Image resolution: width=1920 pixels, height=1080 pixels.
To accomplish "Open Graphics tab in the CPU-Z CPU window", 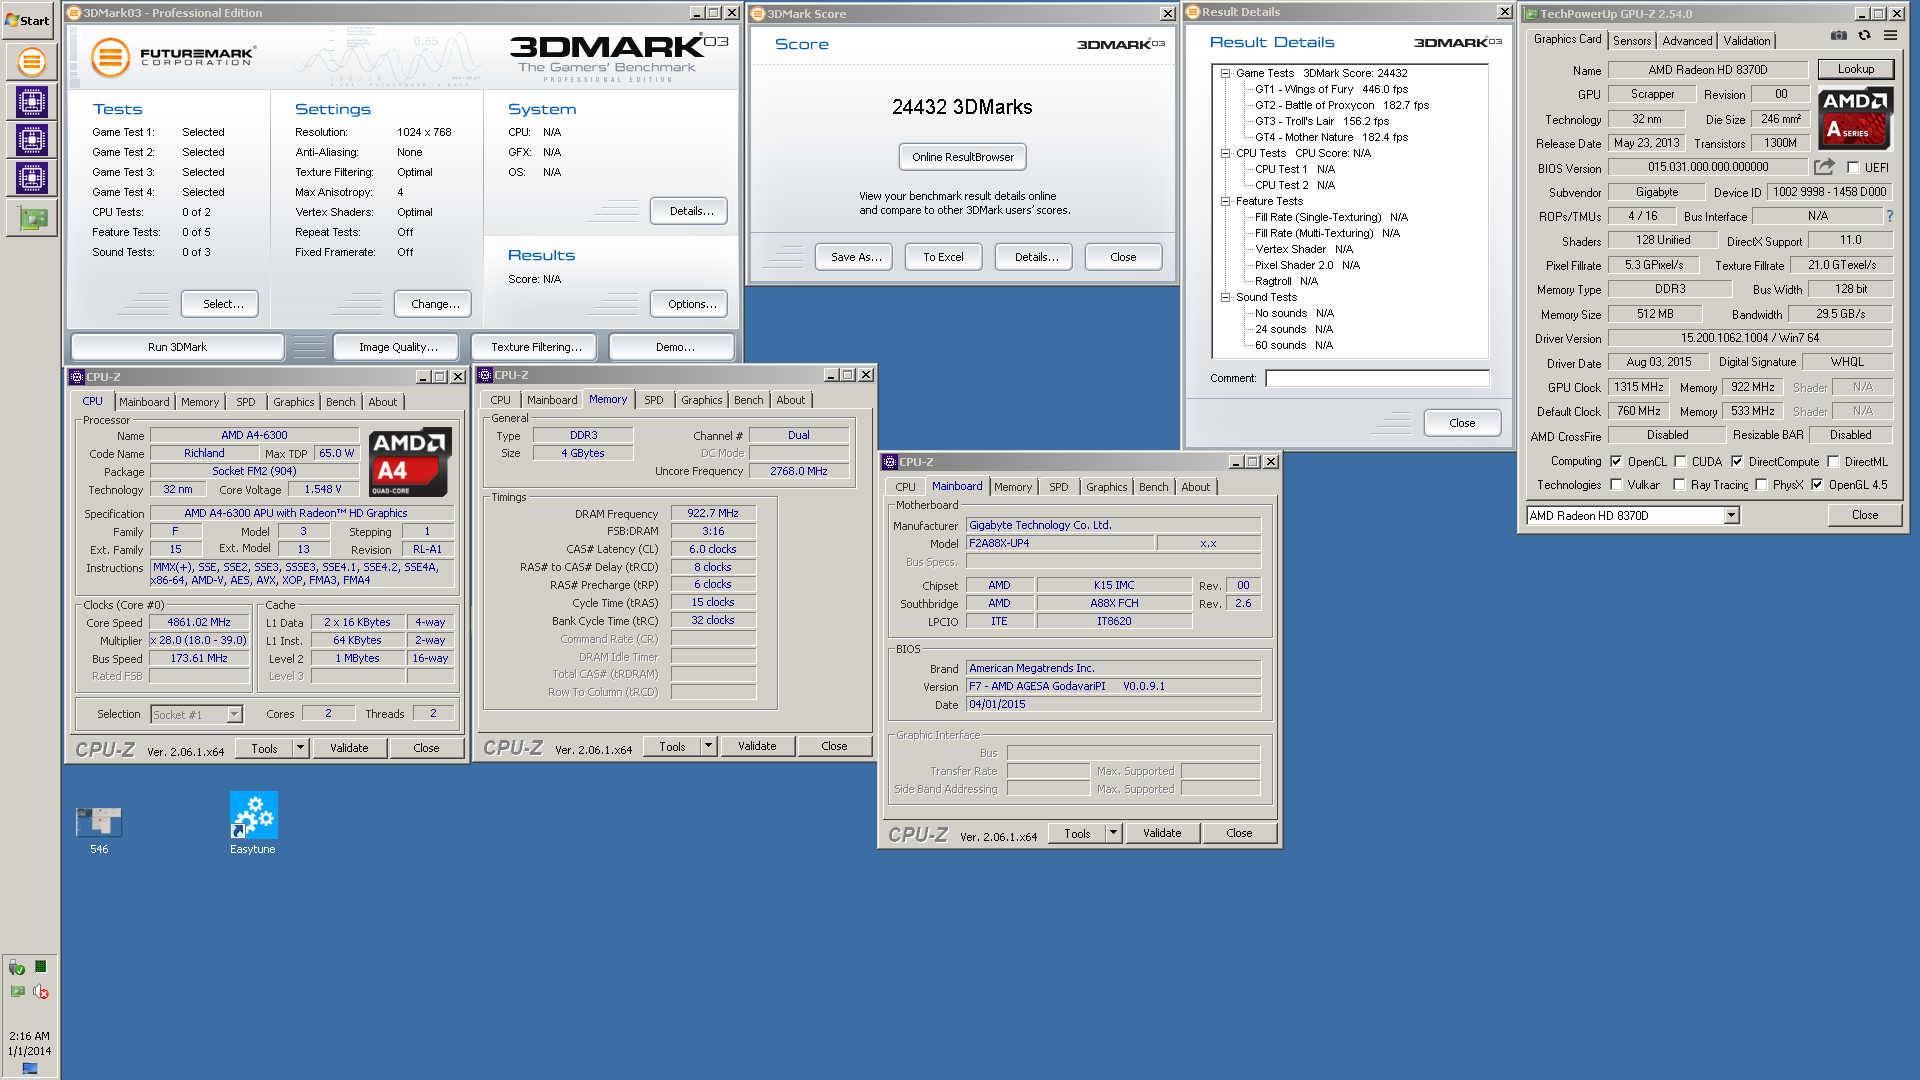I will click(294, 402).
